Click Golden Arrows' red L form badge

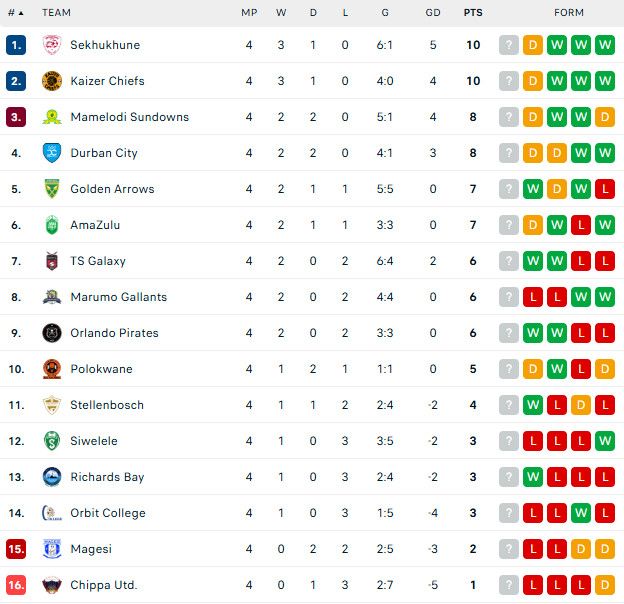coord(605,189)
